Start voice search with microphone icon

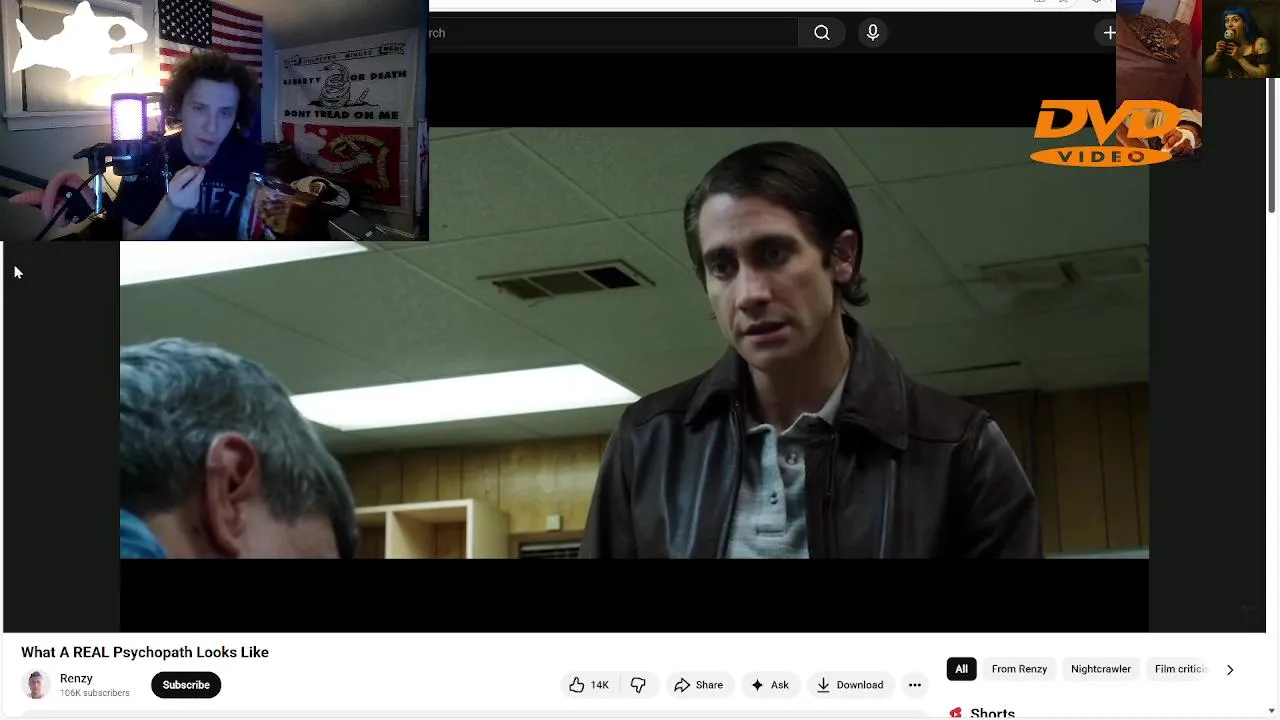(873, 33)
